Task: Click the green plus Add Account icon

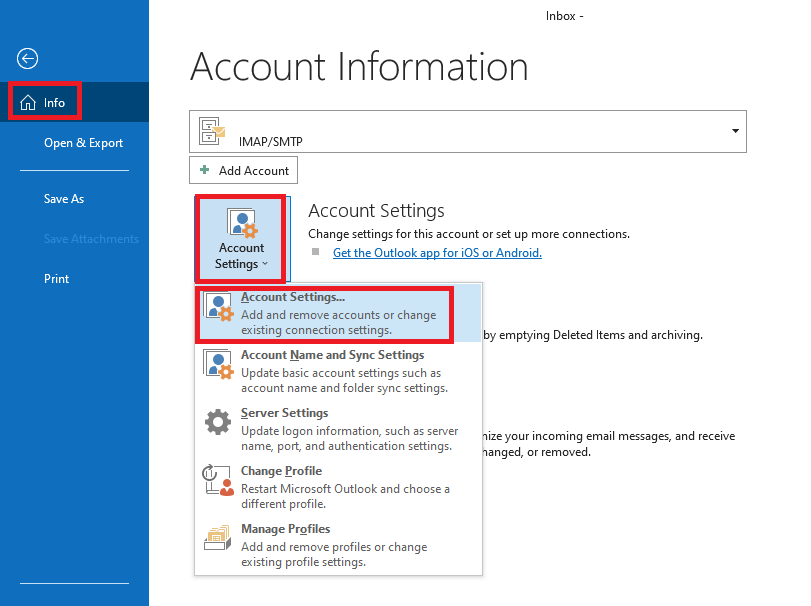Action: coord(205,170)
